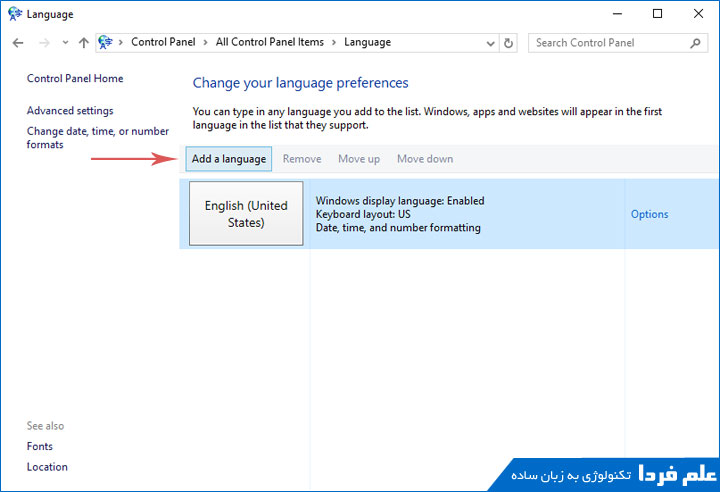Click Add a language

[229, 159]
